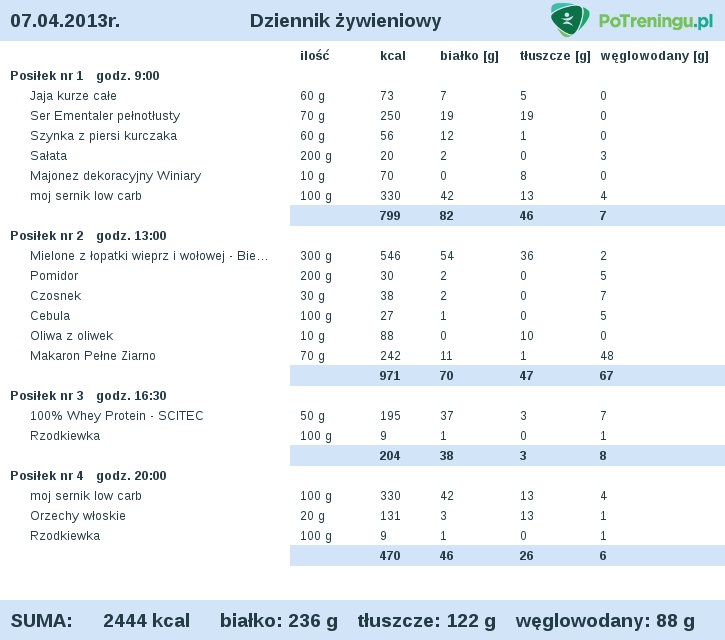725x640 pixels.
Task: Click the total 2444 kcal value
Action: pyautogui.click(x=147, y=621)
